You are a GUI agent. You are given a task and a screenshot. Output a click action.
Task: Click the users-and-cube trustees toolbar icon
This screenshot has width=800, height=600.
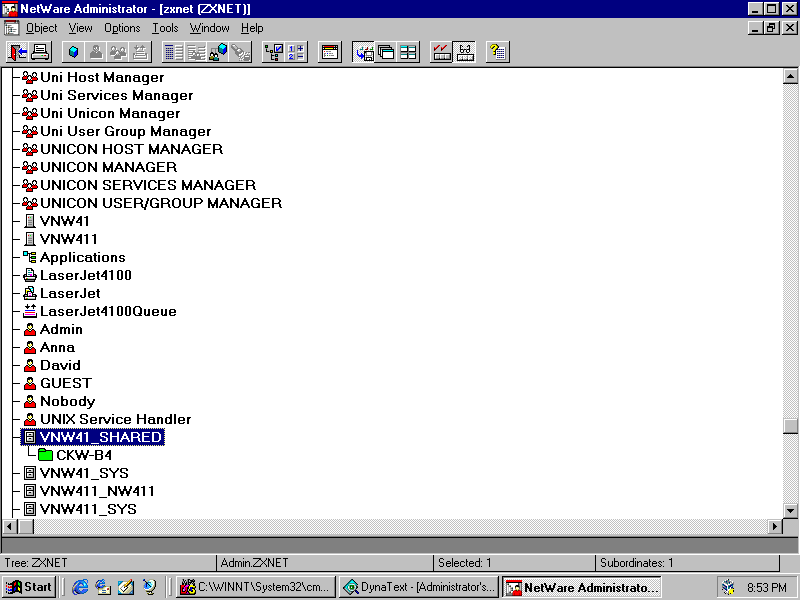(218, 52)
